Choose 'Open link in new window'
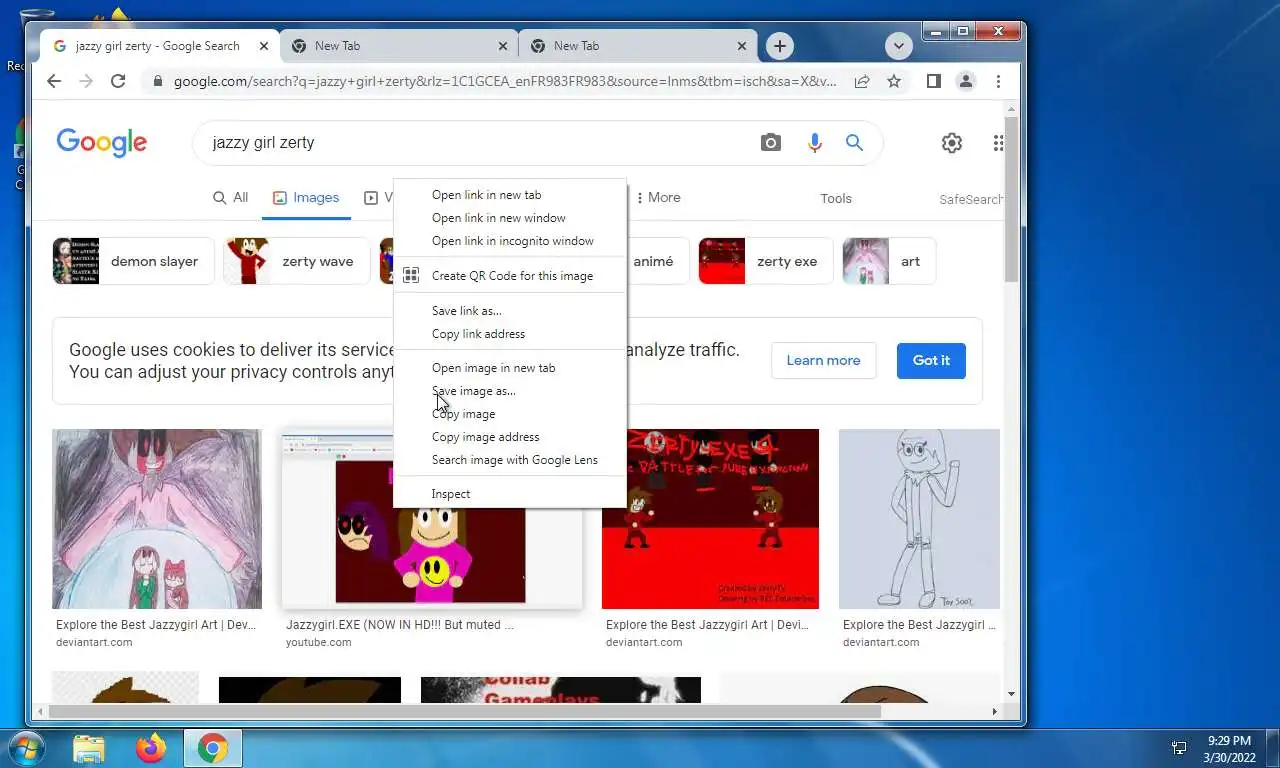The height and width of the screenshot is (768, 1280). [x=510, y=218]
